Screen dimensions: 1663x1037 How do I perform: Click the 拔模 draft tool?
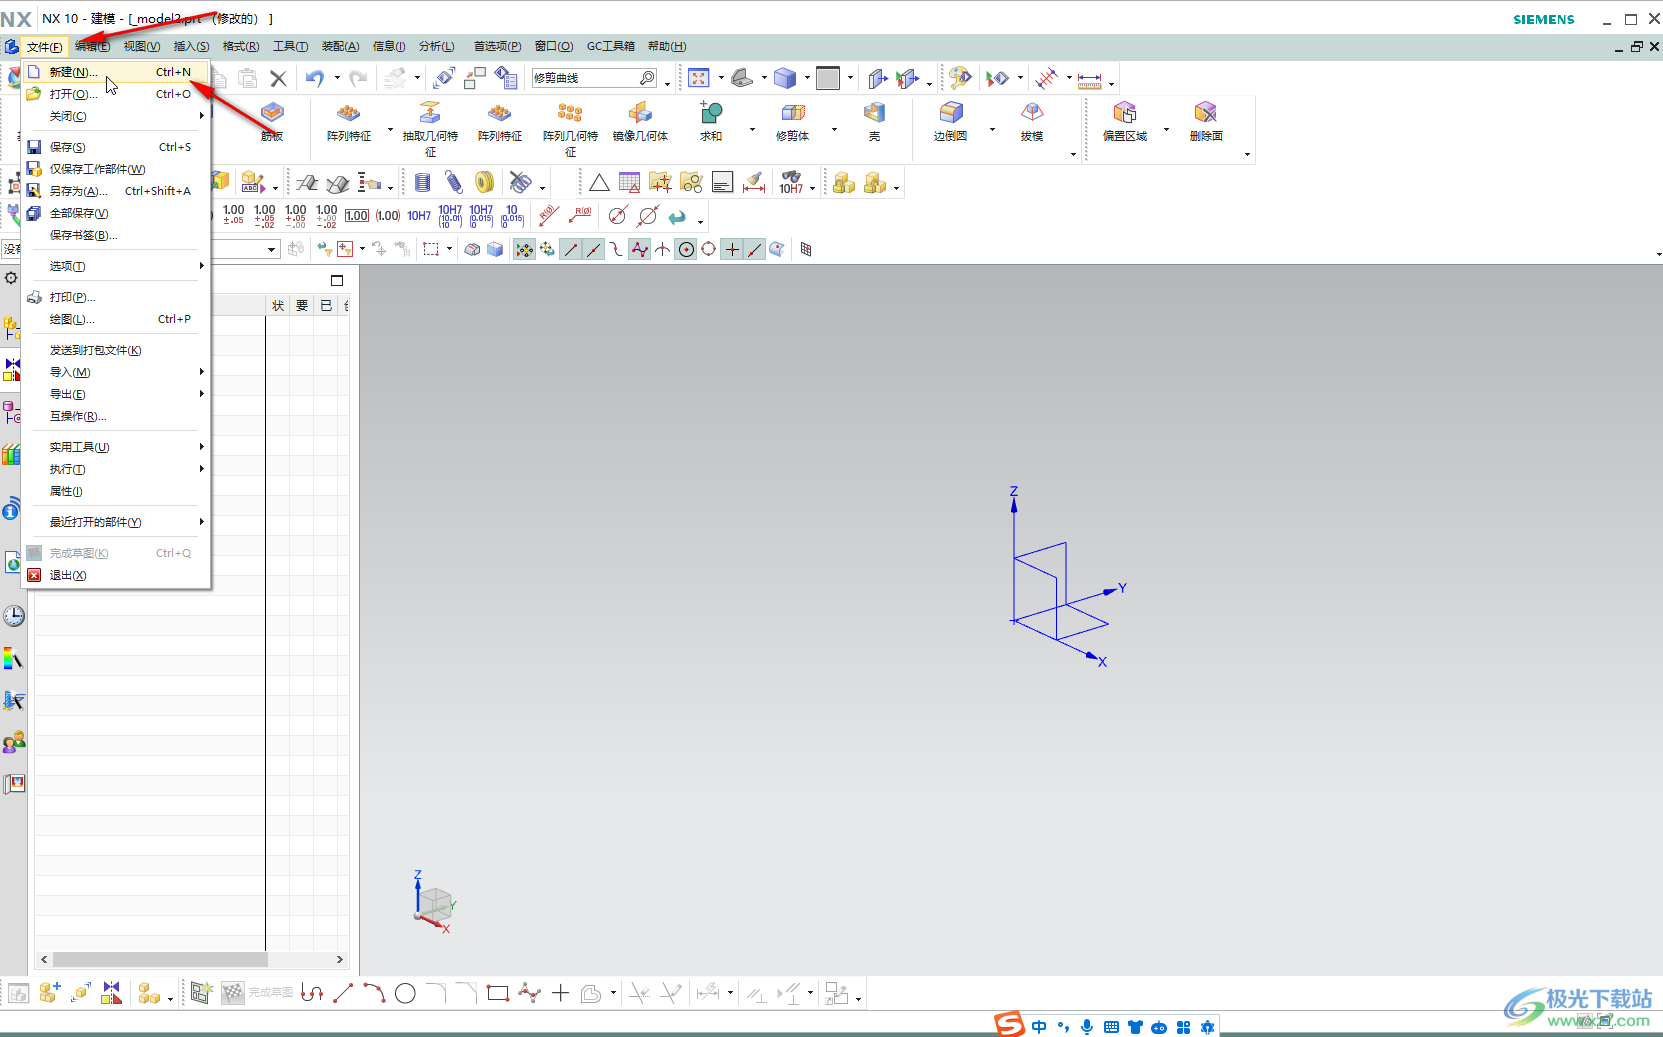click(x=1032, y=122)
